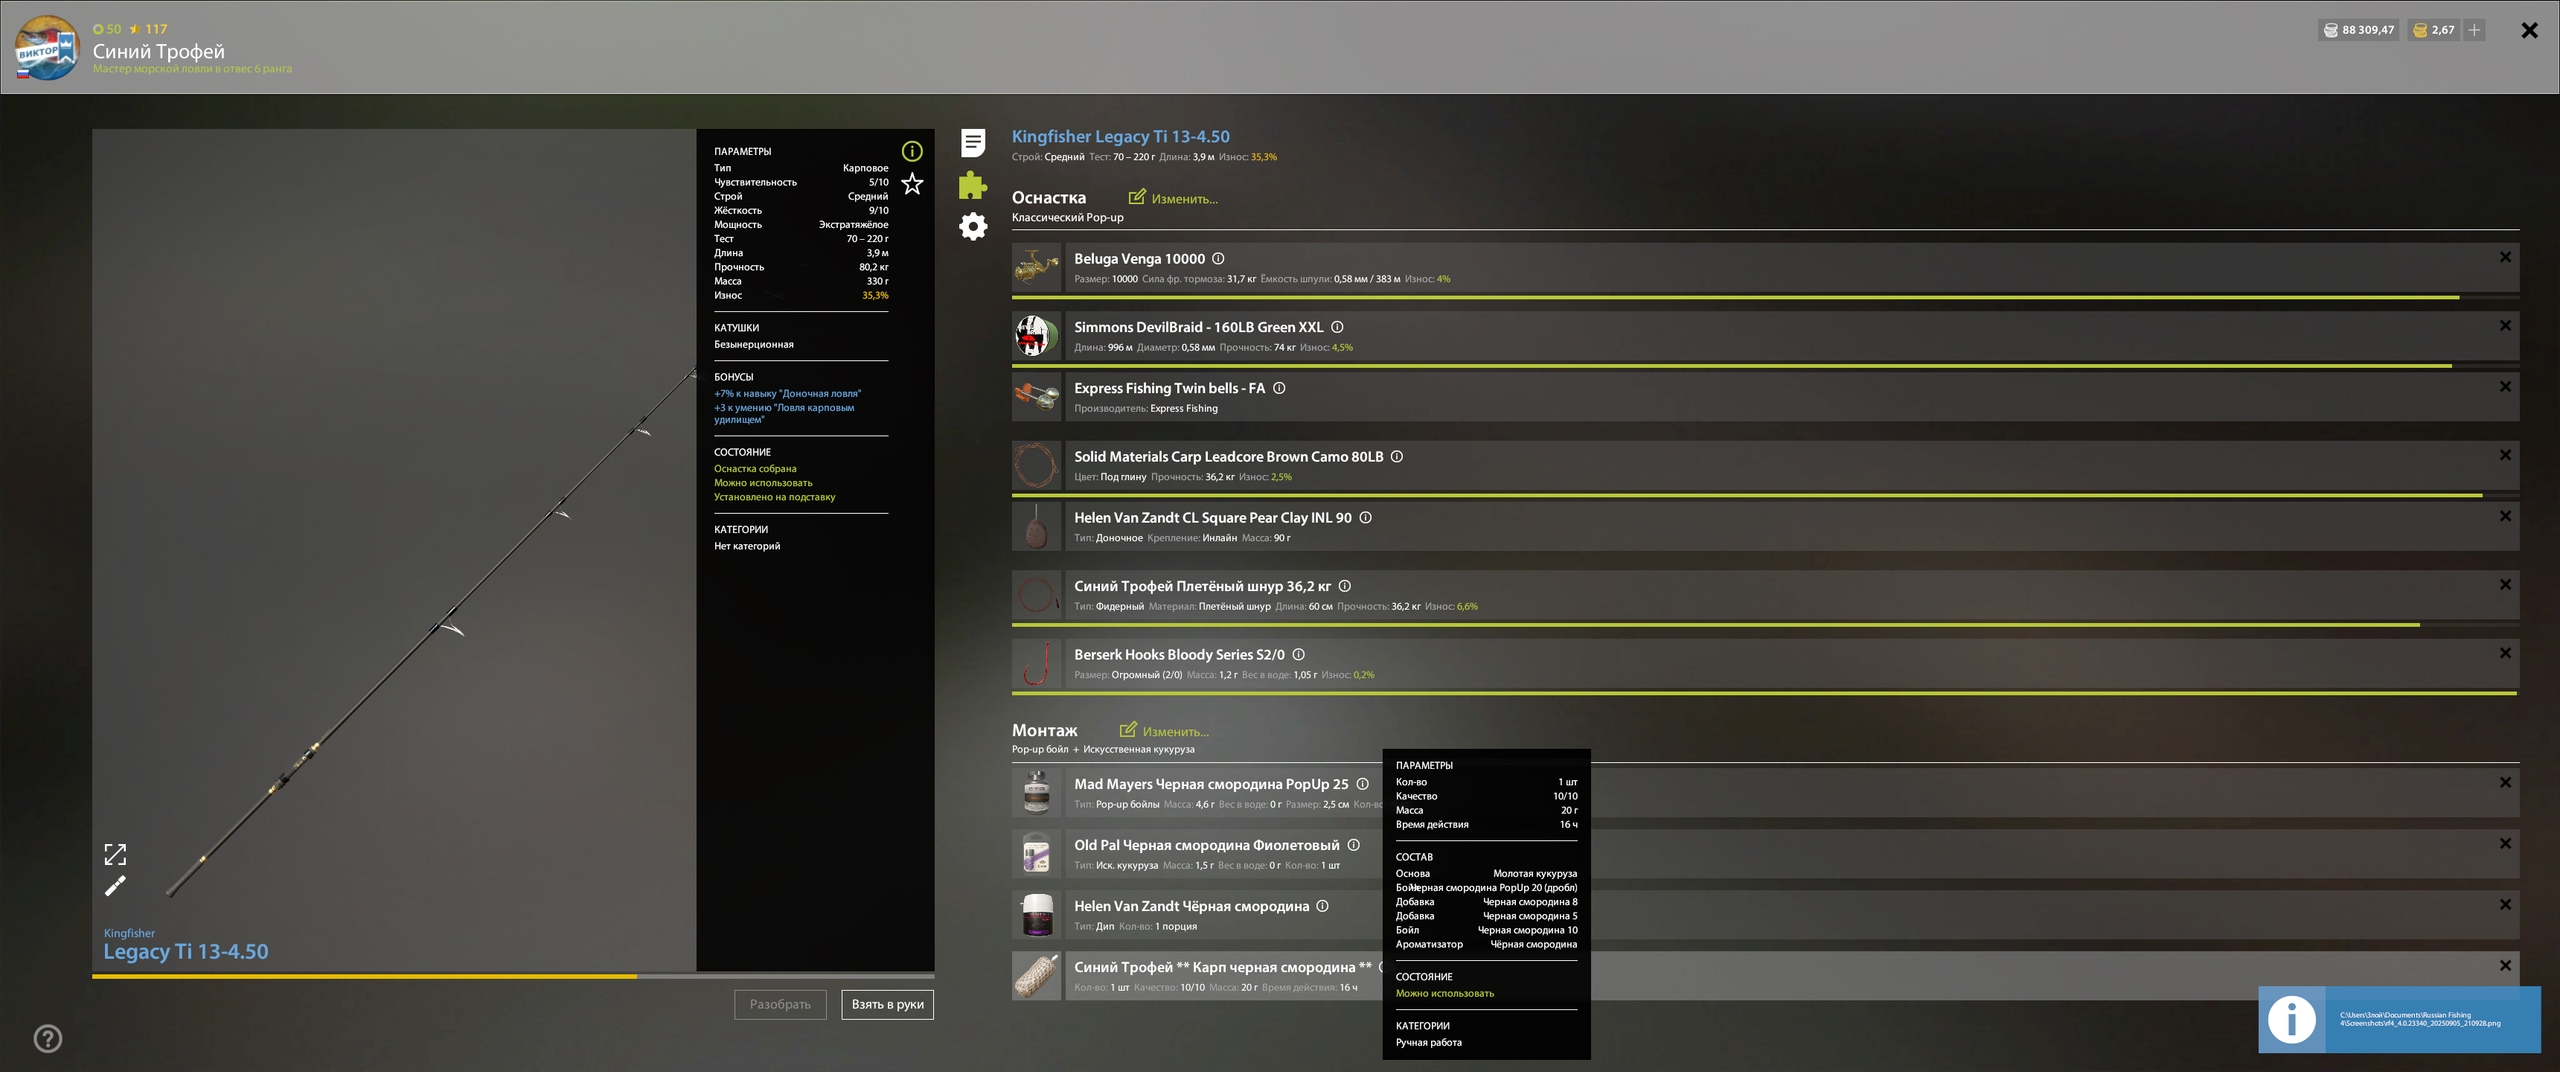Open the green puzzle rig assembly tab

pyautogui.click(x=973, y=185)
